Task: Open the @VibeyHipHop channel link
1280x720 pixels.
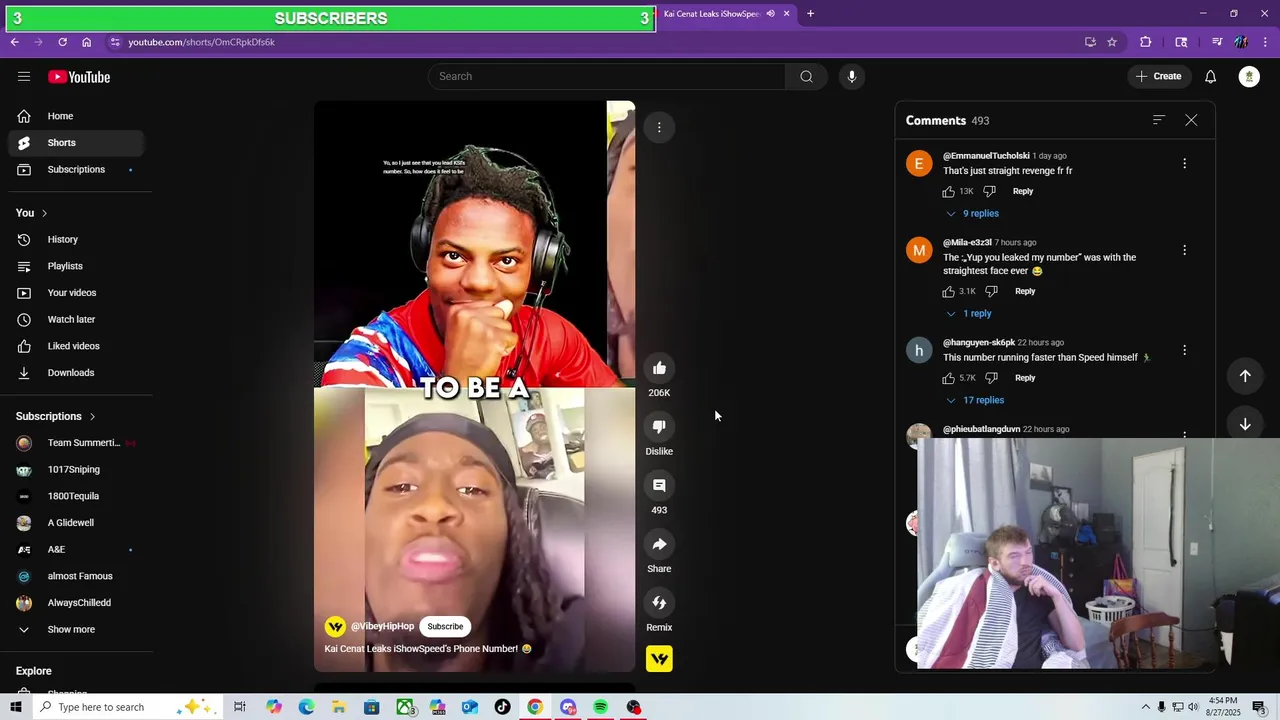Action: (x=382, y=626)
